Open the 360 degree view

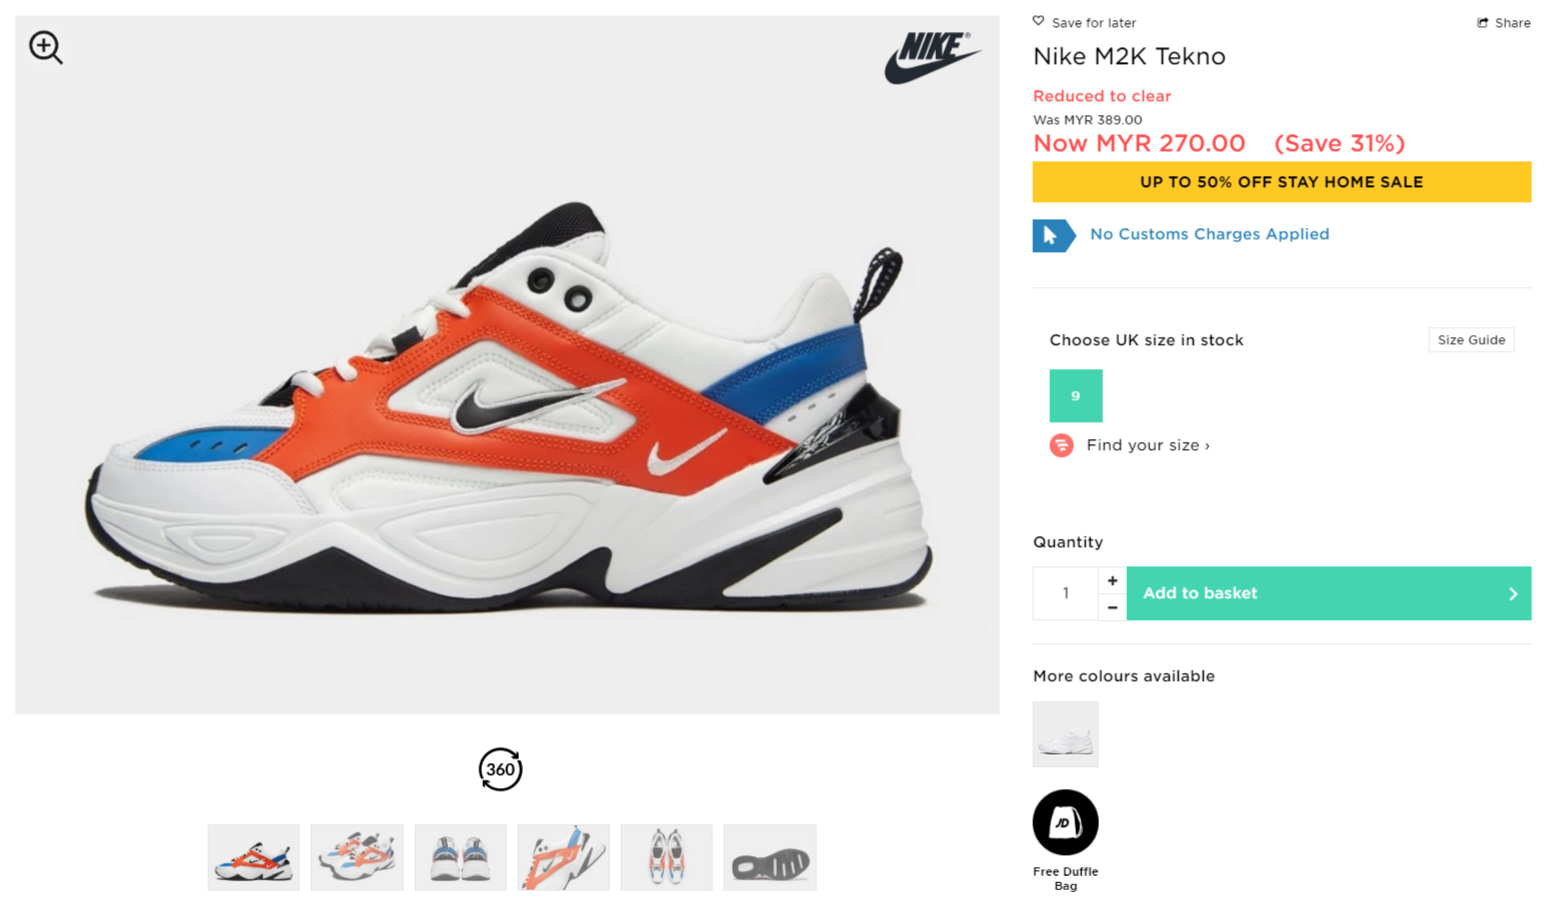pos(500,769)
